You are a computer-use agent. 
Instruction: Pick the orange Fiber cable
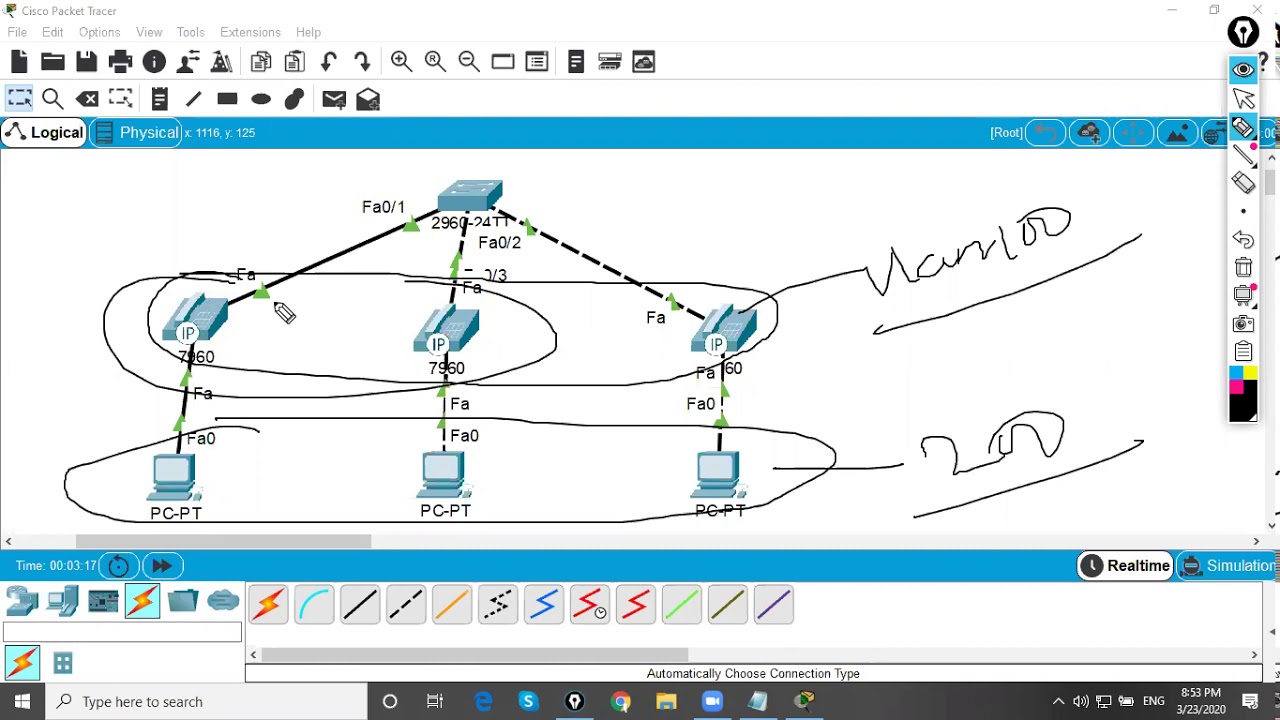(x=452, y=604)
